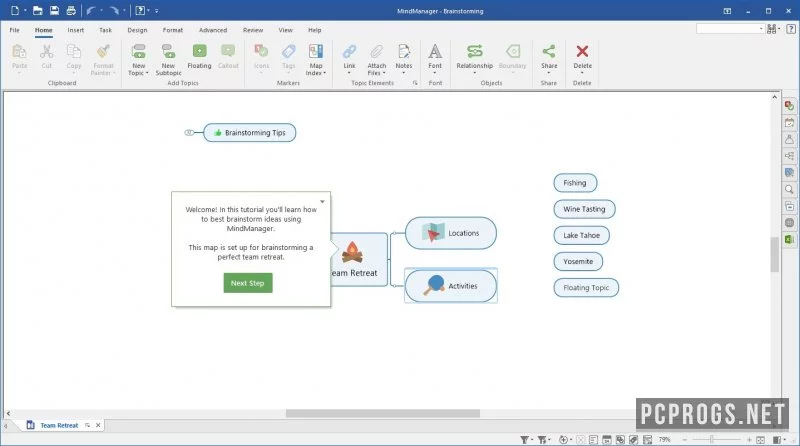Select the Wine Tasting floating topic
Image resolution: width=800 pixels, height=446 pixels.
pos(584,209)
